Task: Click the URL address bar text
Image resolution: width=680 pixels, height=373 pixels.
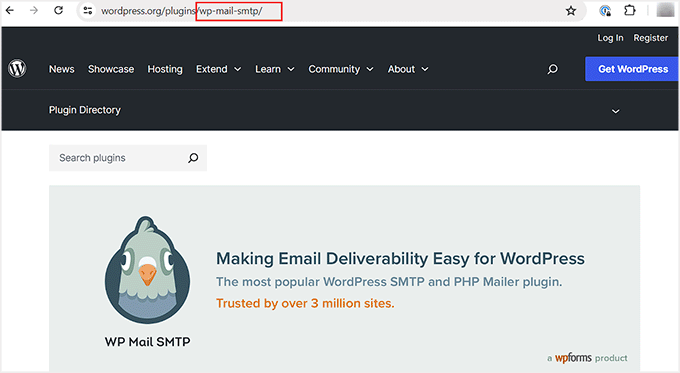Action: [x=181, y=11]
